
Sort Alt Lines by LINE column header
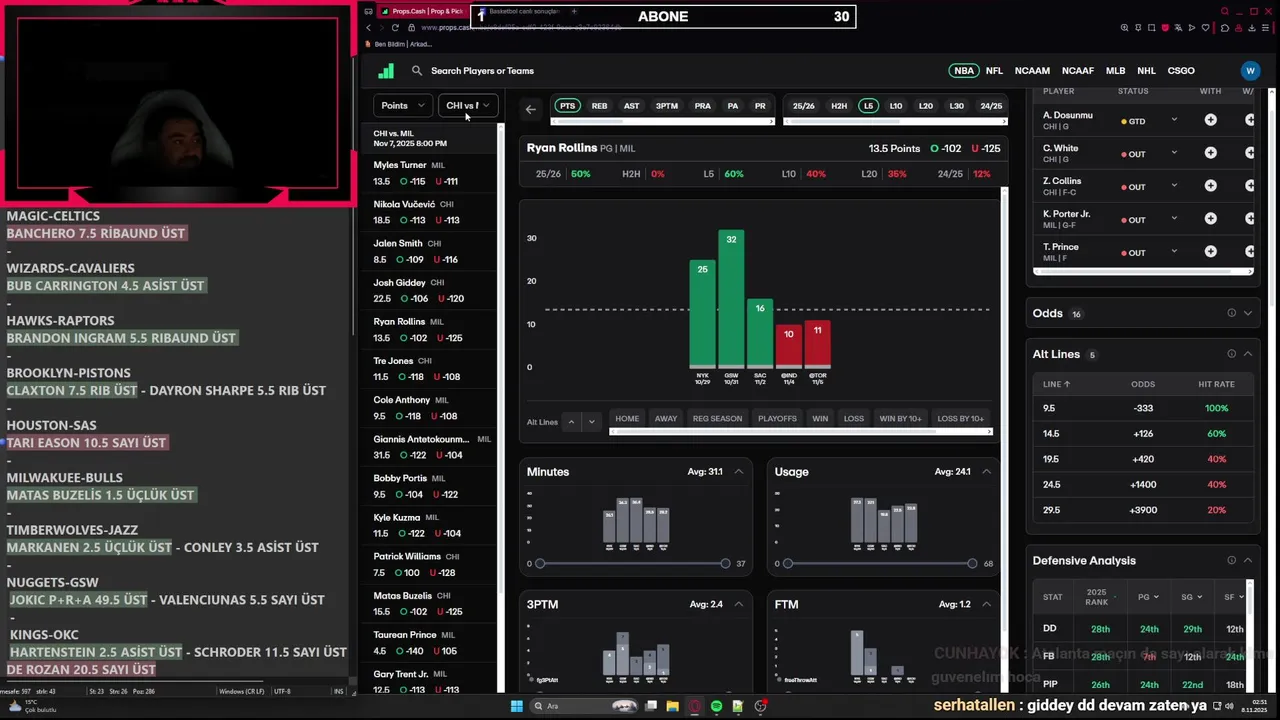pyautogui.click(x=1056, y=384)
